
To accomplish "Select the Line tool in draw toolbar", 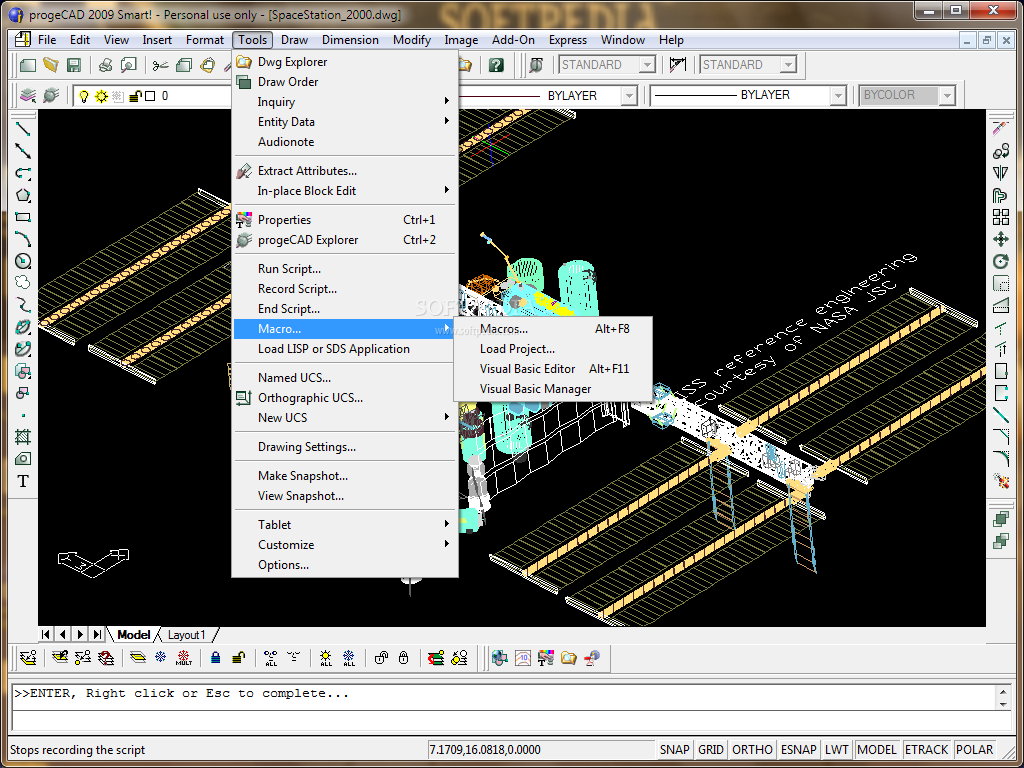I will coord(23,129).
